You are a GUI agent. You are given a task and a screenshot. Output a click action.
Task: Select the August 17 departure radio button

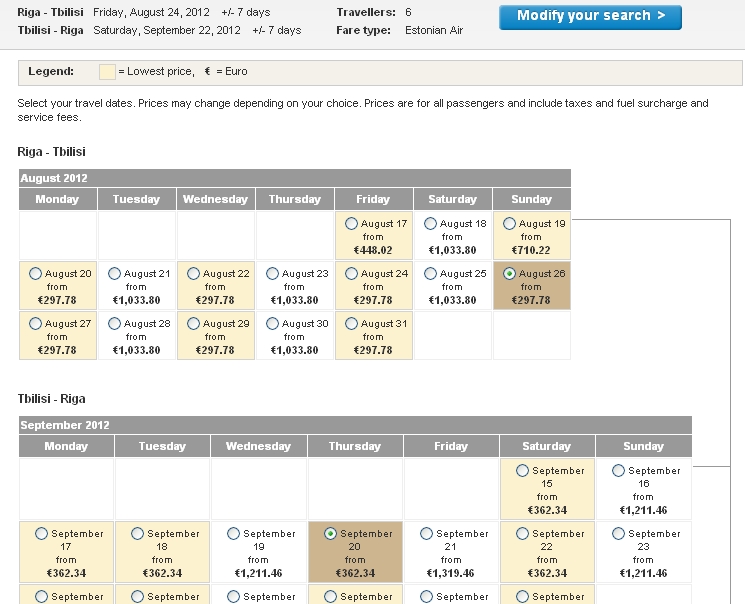point(351,223)
